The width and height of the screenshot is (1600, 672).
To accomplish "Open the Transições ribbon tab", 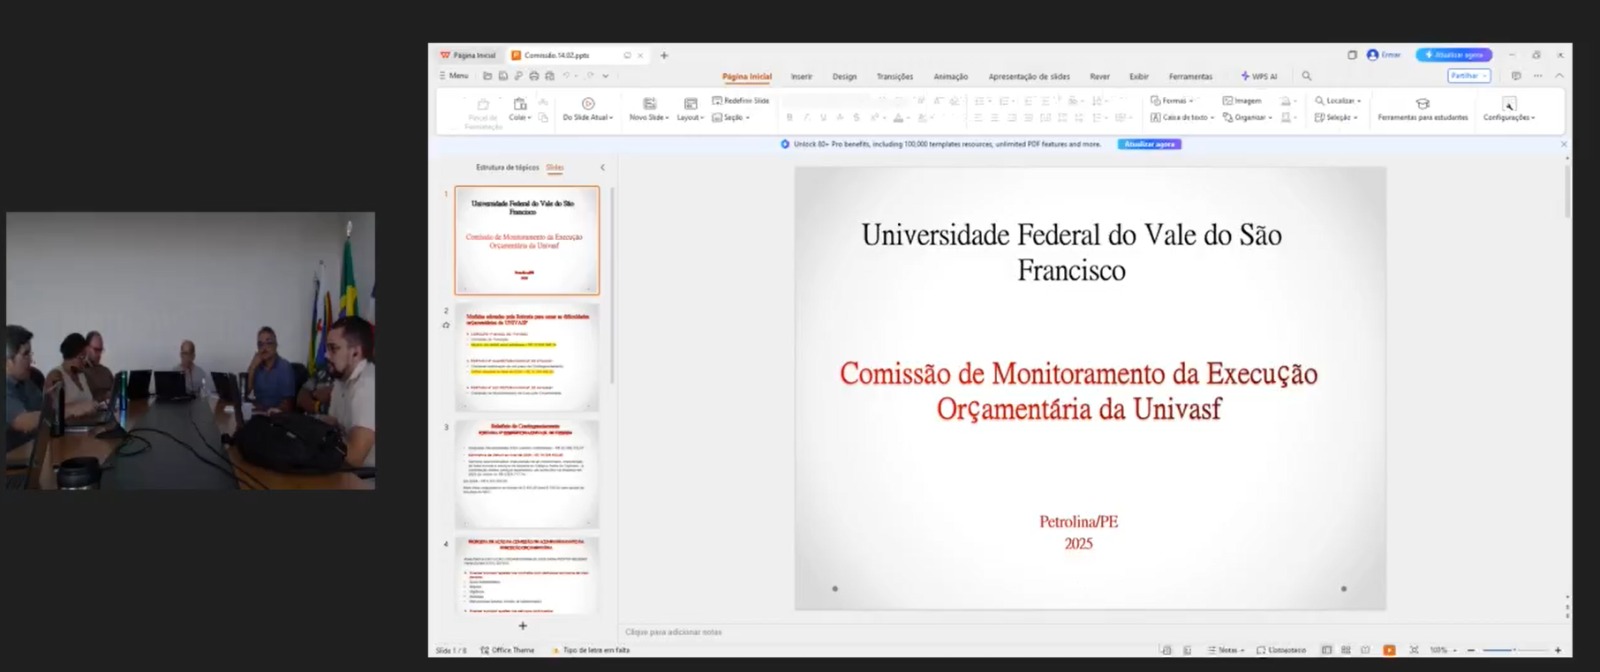I will (x=895, y=76).
